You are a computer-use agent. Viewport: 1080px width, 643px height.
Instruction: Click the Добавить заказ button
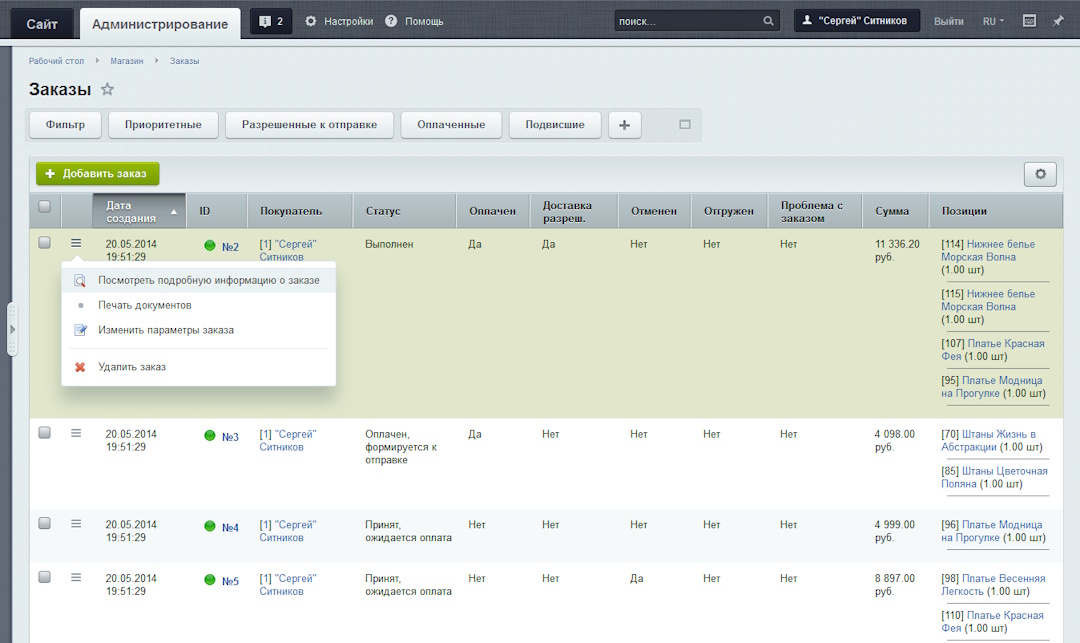click(x=97, y=174)
